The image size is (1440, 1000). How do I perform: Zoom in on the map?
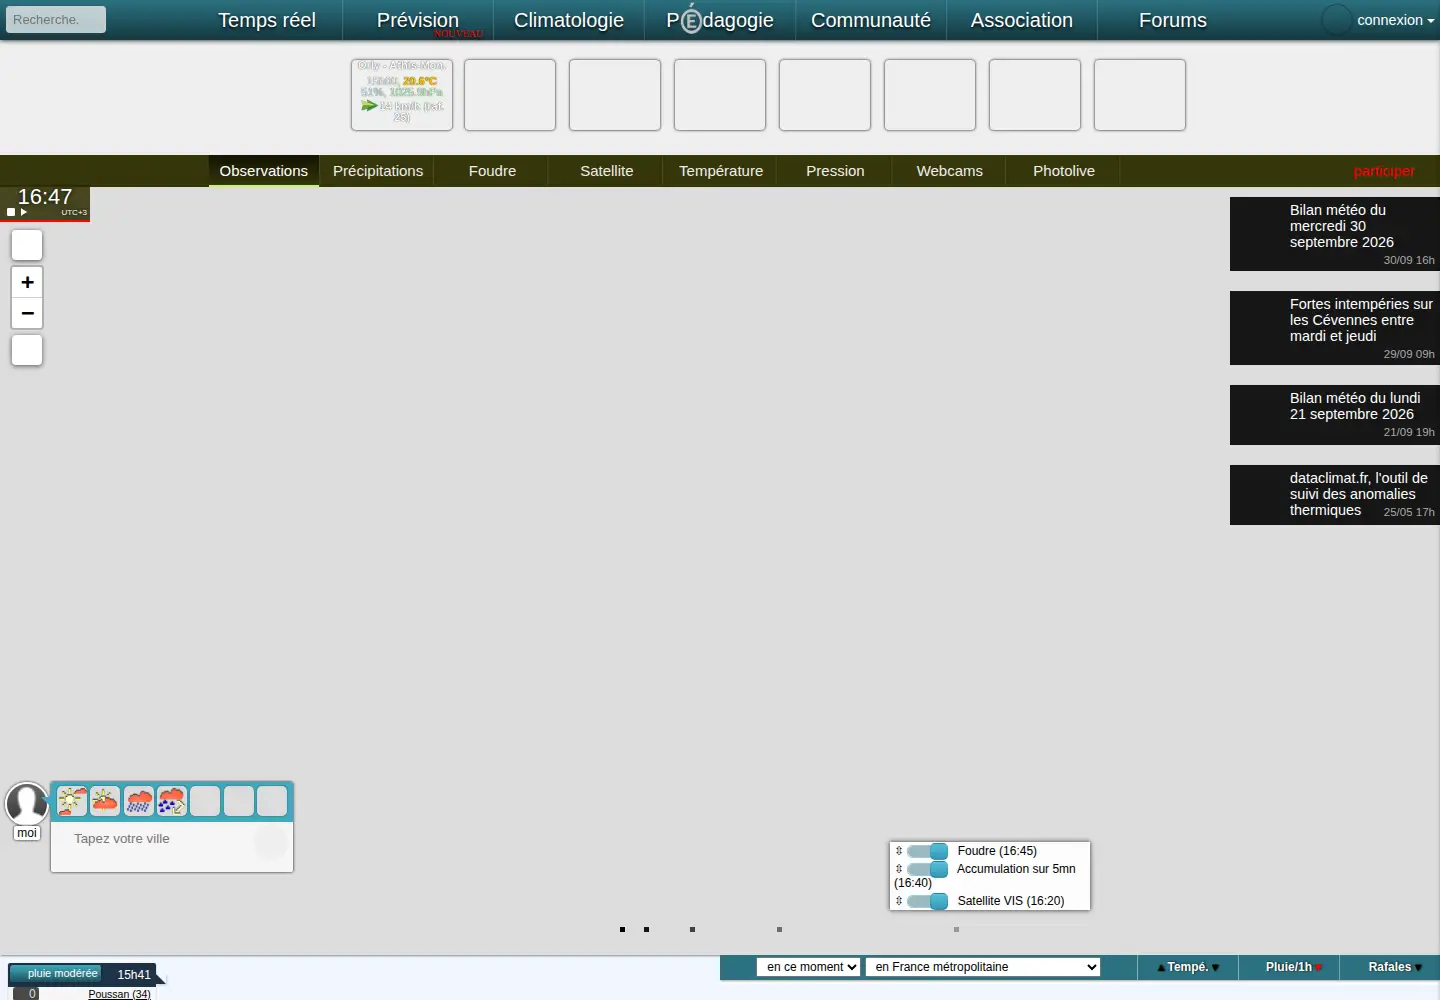[27, 282]
